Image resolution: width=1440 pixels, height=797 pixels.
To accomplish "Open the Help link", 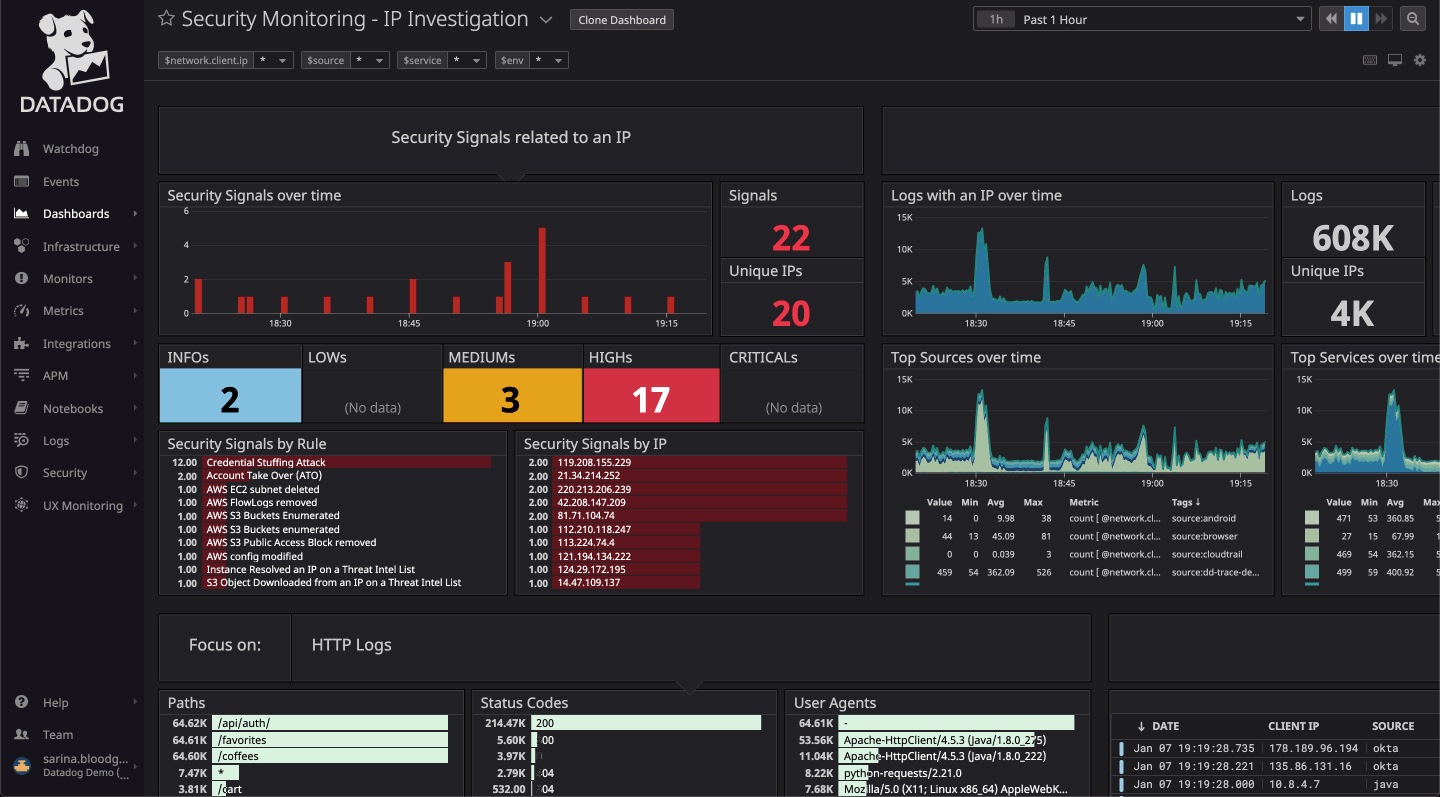I will pyautogui.click(x=58, y=701).
